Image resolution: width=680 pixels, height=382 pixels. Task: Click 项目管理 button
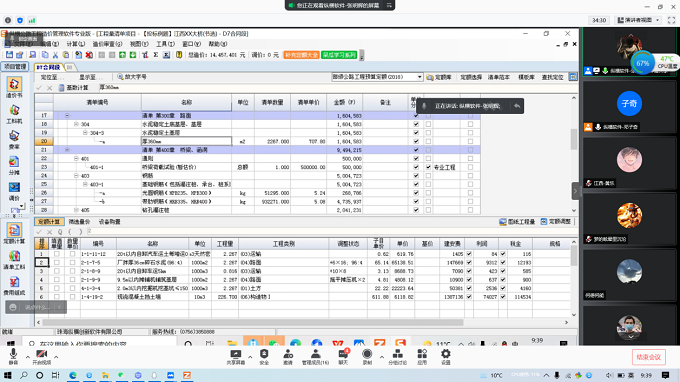(x=15, y=67)
